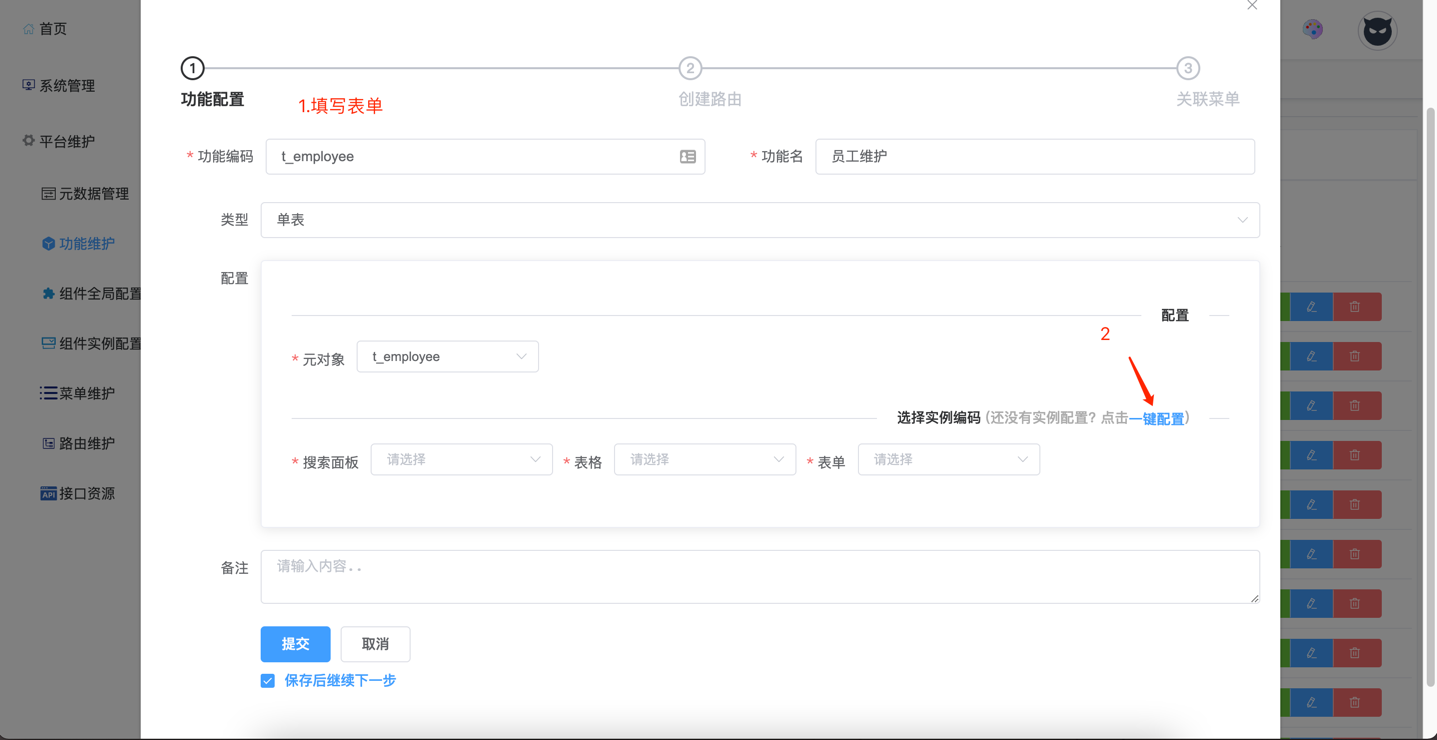Click the color palette theme icon
The width and height of the screenshot is (1437, 740).
(x=1313, y=30)
